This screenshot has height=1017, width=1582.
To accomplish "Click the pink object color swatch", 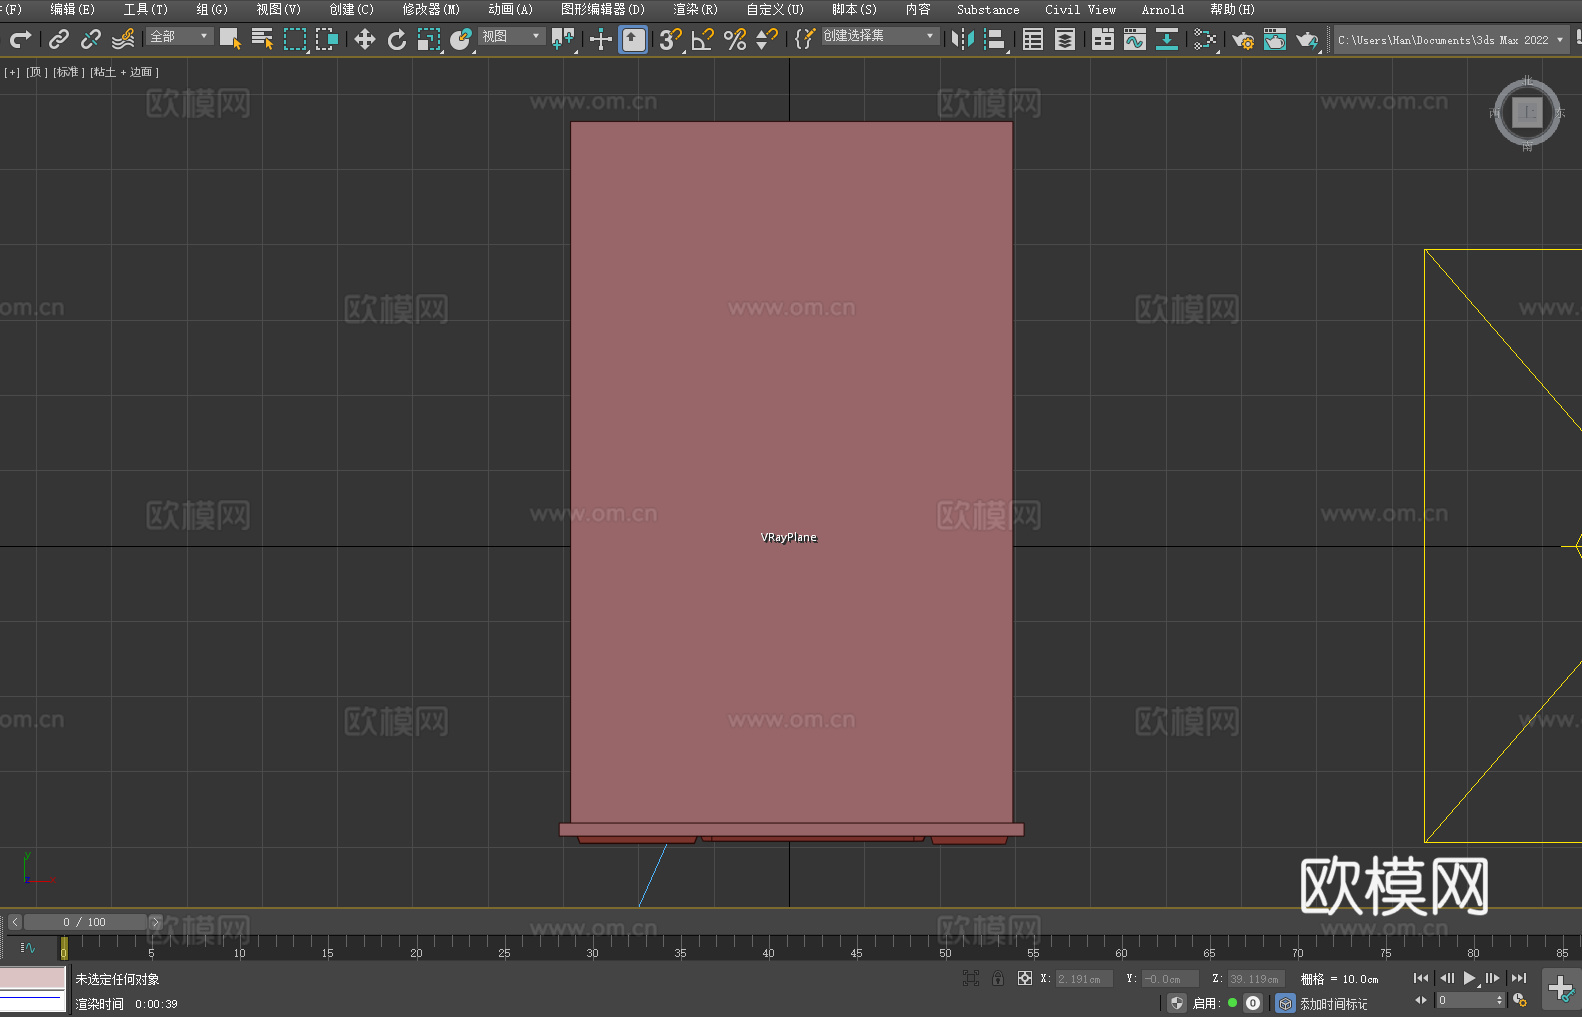I will point(33,977).
